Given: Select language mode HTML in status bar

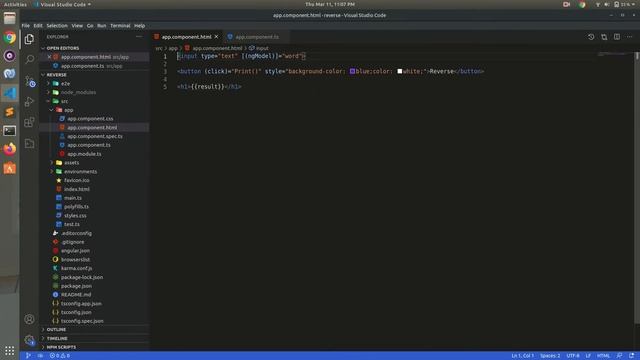Looking at the screenshot, I should (603, 356).
